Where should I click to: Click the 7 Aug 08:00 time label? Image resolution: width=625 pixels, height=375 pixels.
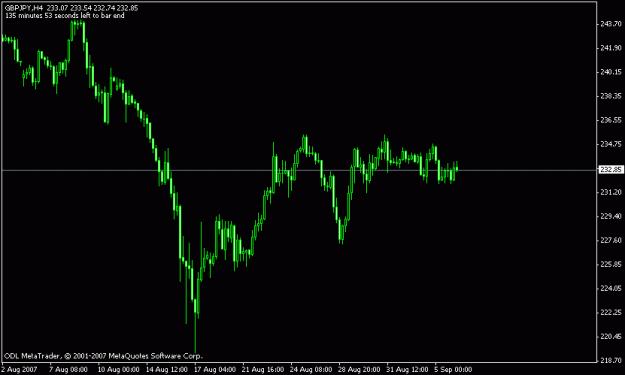point(68,369)
